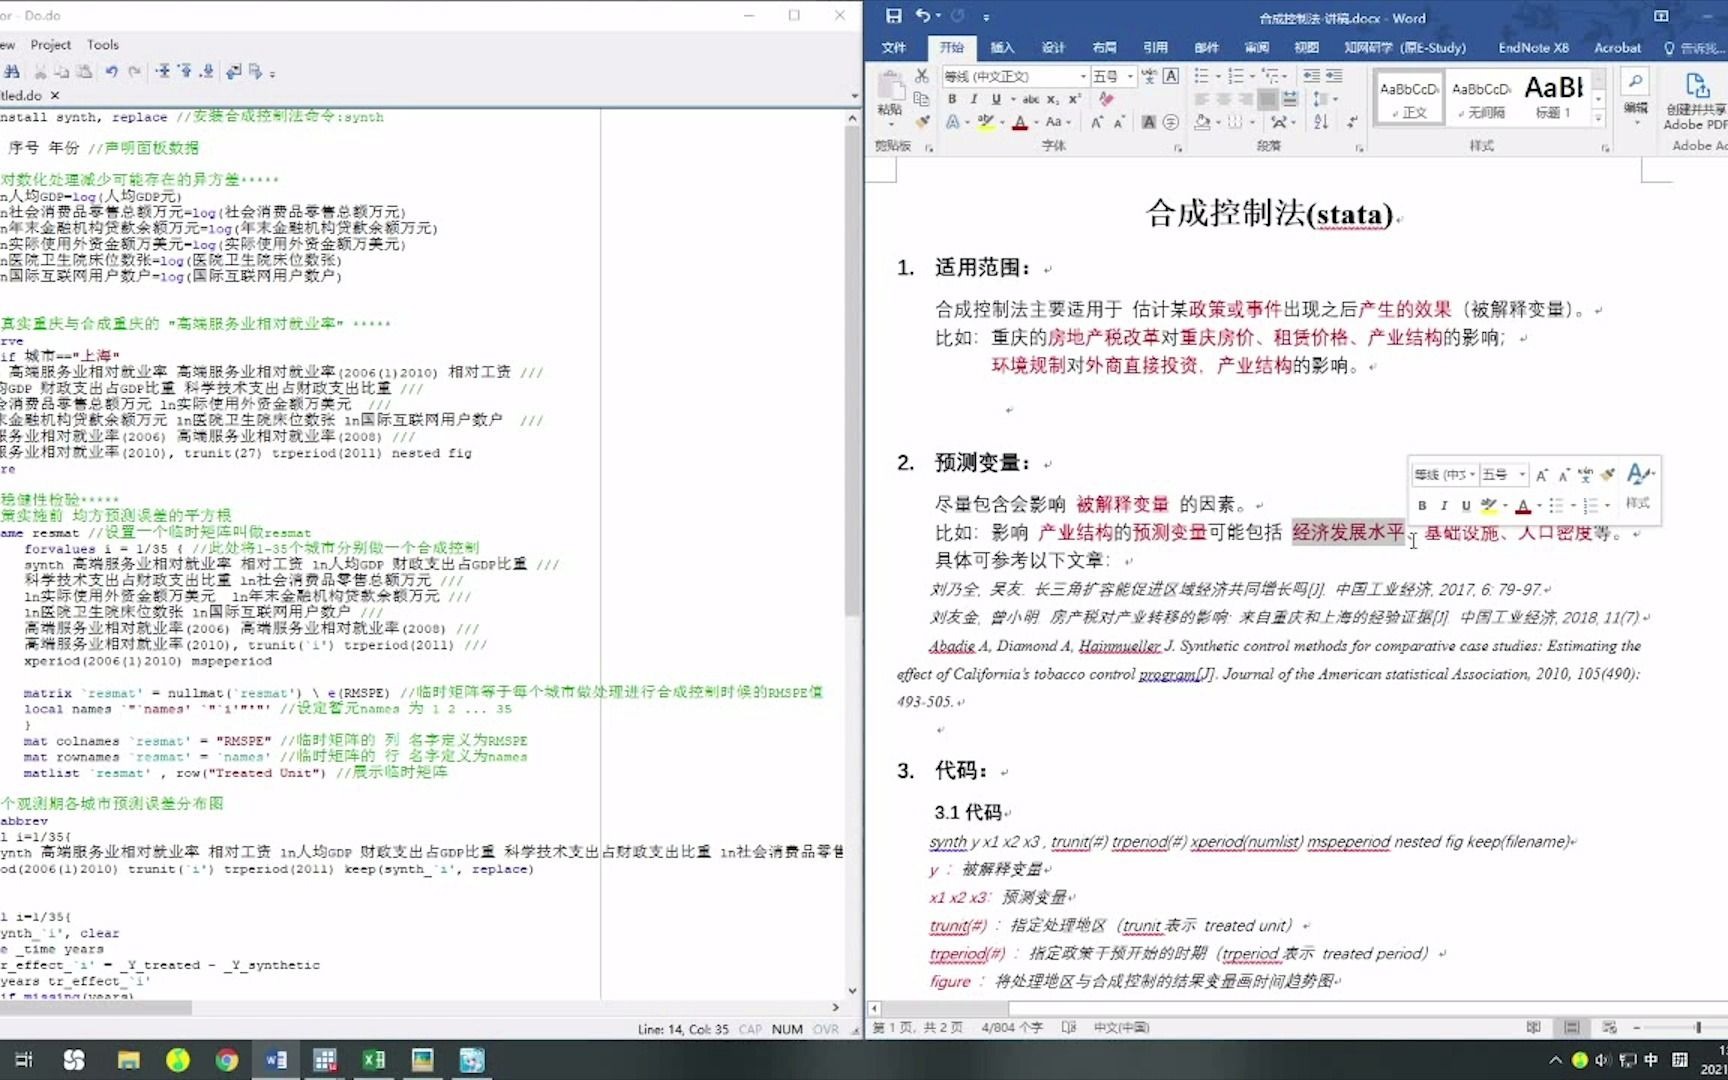Click the decrease indent icon
This screenshot has width=1728, height=1080.
[x=1311, y=76]
